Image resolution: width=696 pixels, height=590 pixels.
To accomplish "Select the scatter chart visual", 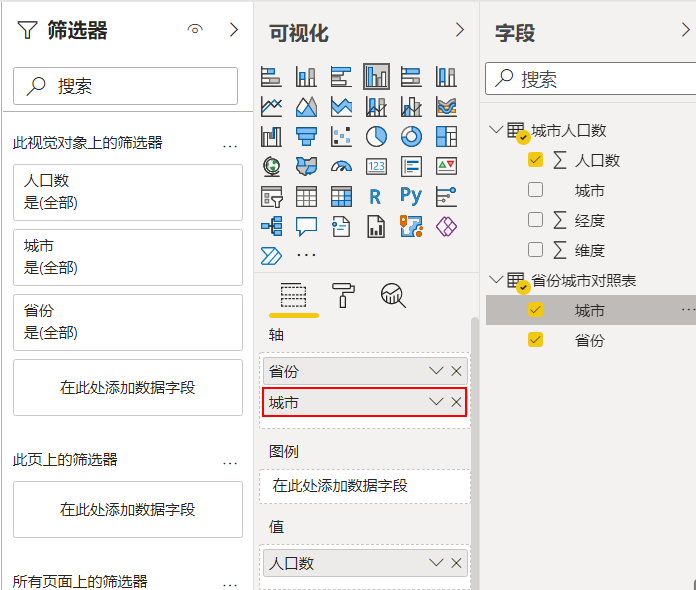I will (x=341, y=137).
